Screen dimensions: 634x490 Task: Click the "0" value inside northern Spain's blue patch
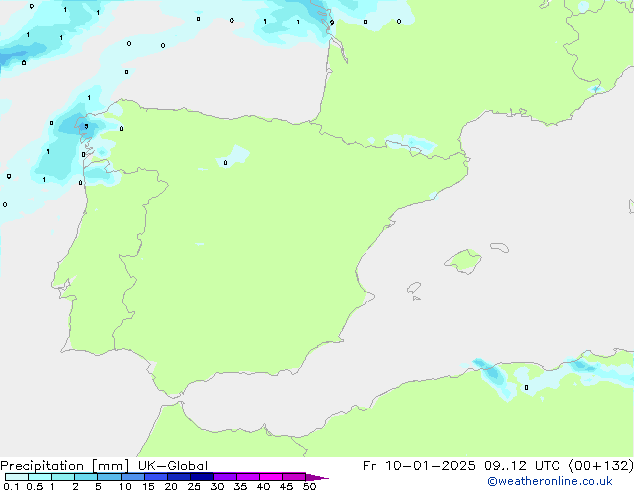225,163
